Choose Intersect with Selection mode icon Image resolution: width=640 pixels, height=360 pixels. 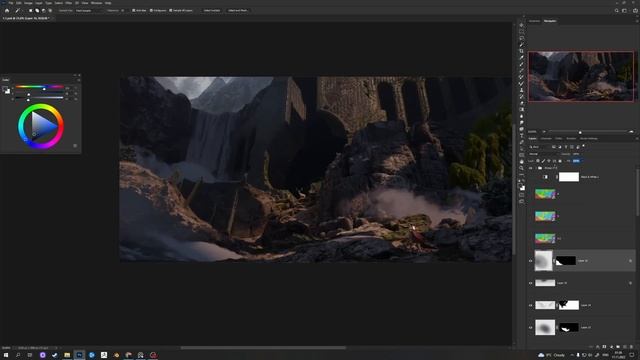50,11
